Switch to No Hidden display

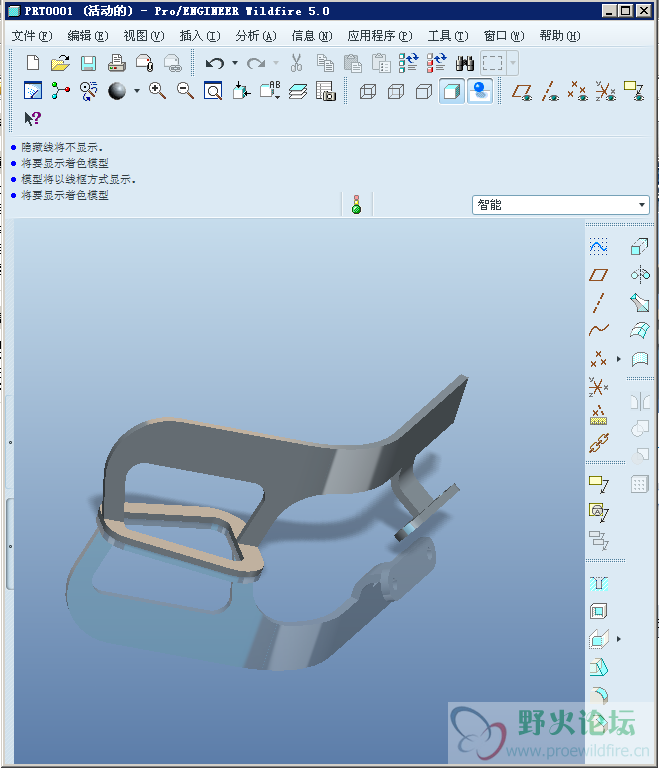pyautogui.click(x=424, y=91)
